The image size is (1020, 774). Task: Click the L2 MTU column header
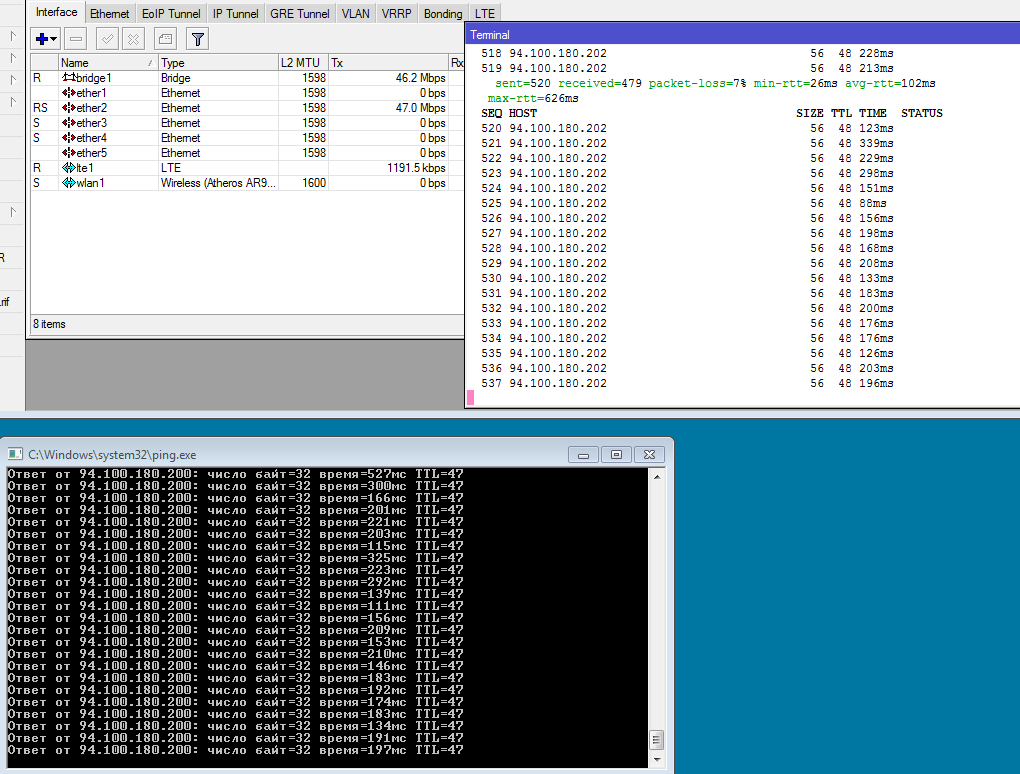[302, 63]
